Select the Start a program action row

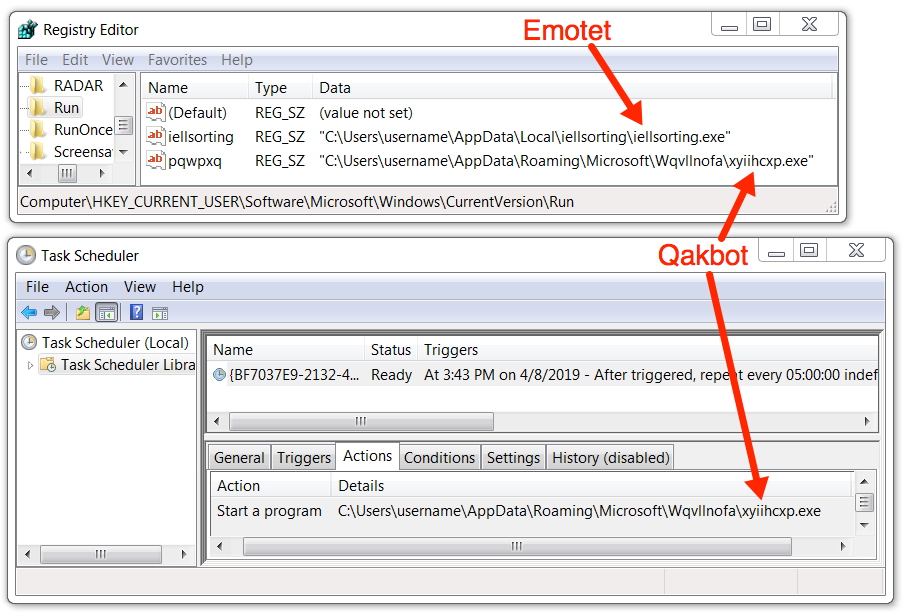[x=532, y=511]
